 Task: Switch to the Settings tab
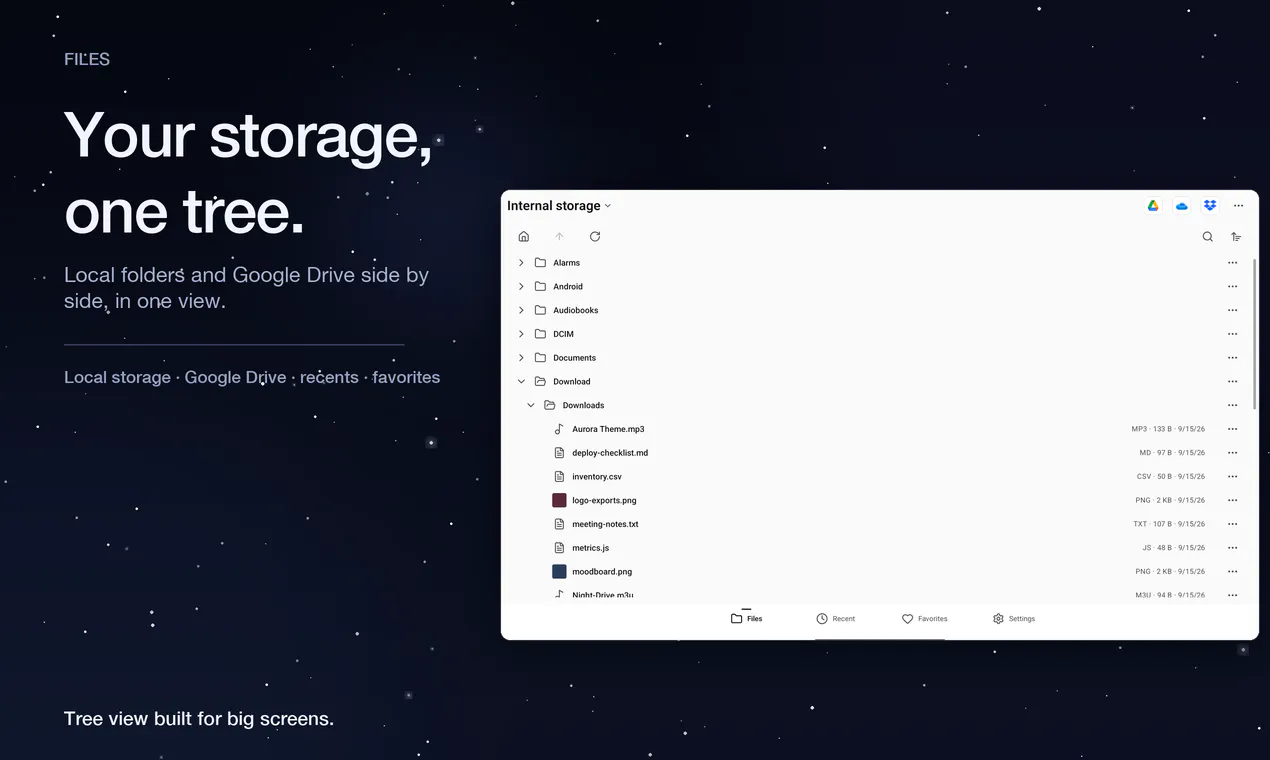click(1013, 619)
